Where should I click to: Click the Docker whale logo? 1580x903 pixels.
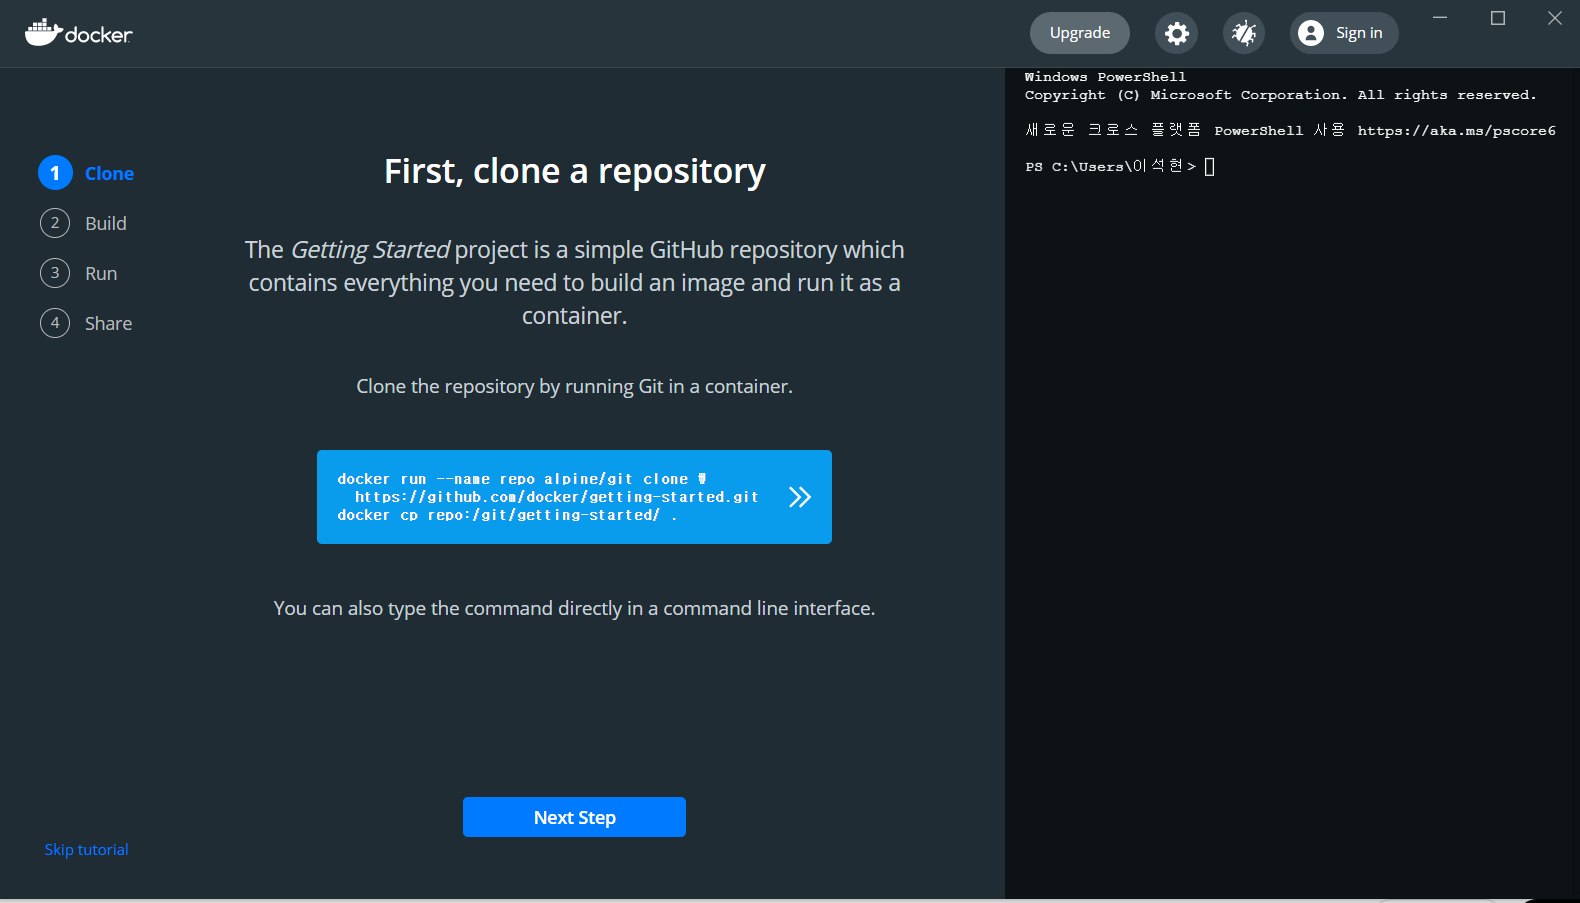[x=79, y=33]
